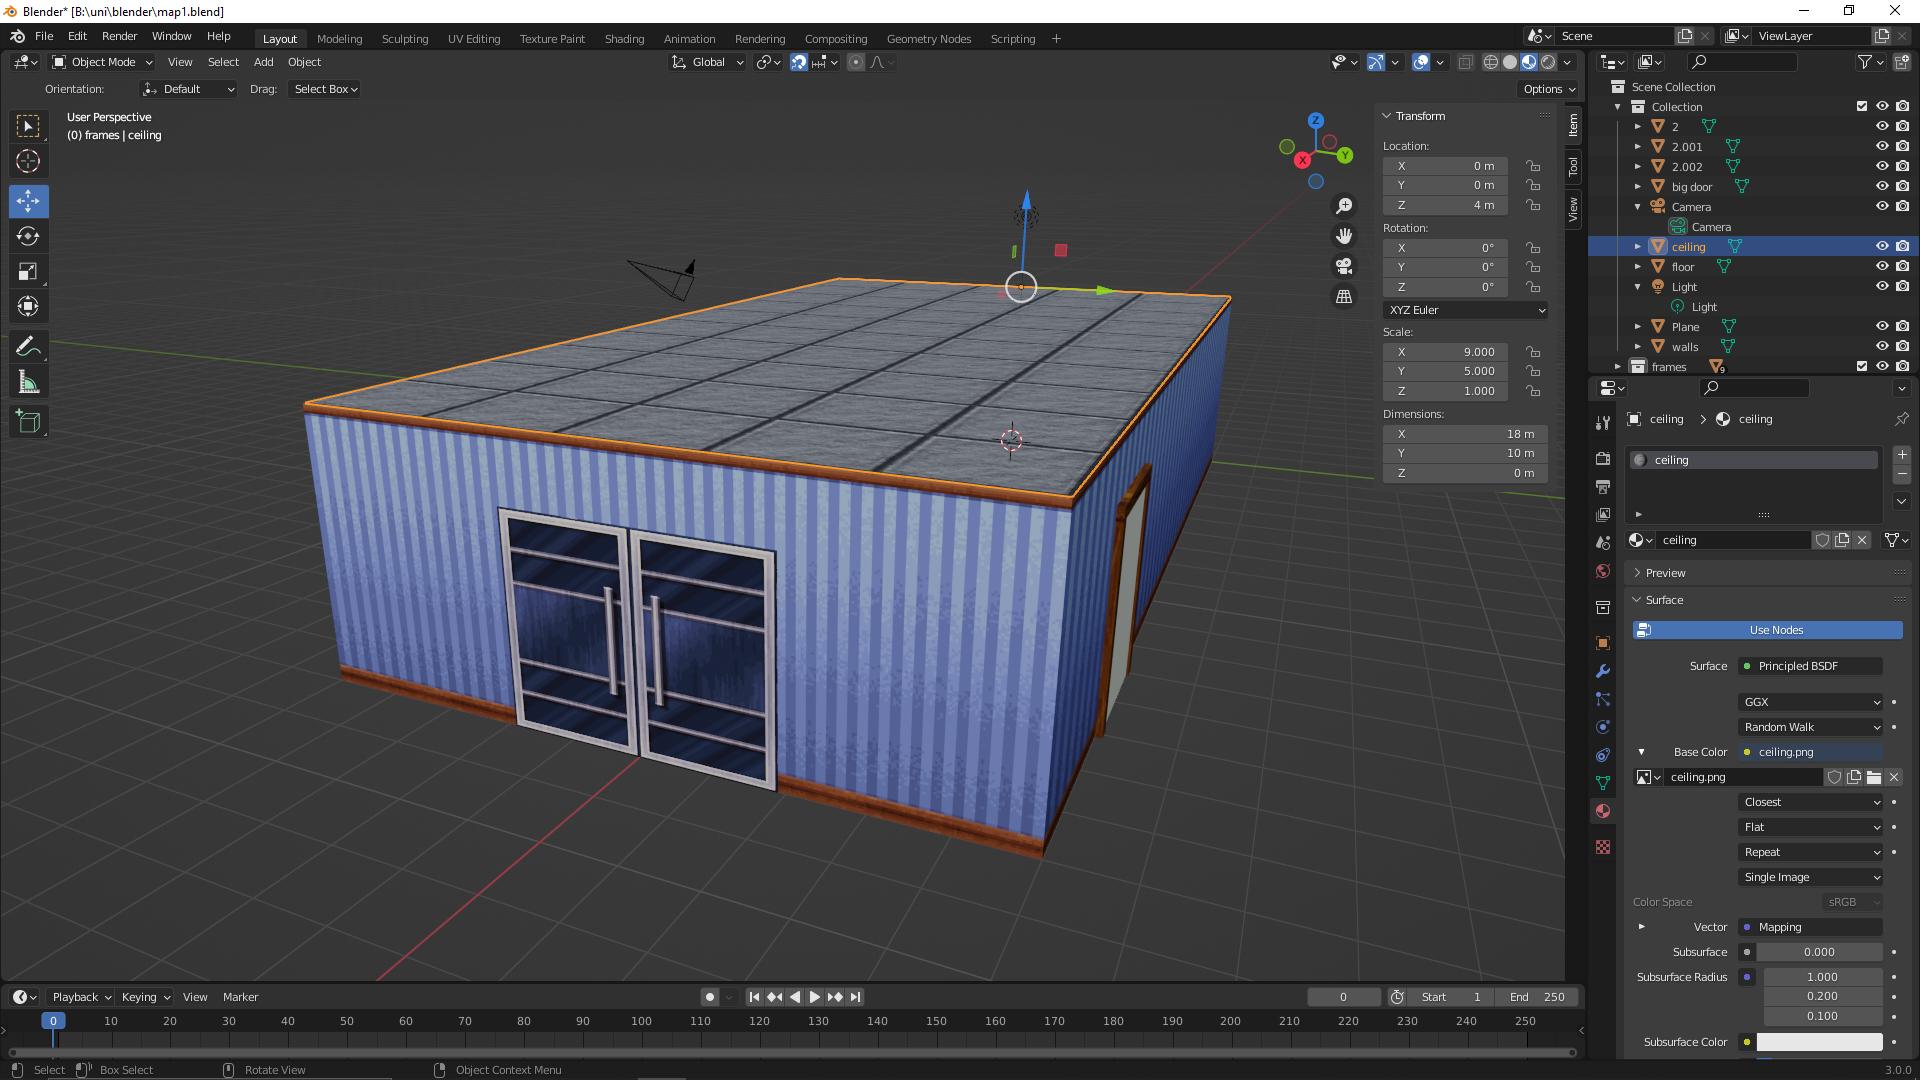Select the Add Cube tool
The width and height of the screenshot is (1920, 1080).
click(28, 422)
